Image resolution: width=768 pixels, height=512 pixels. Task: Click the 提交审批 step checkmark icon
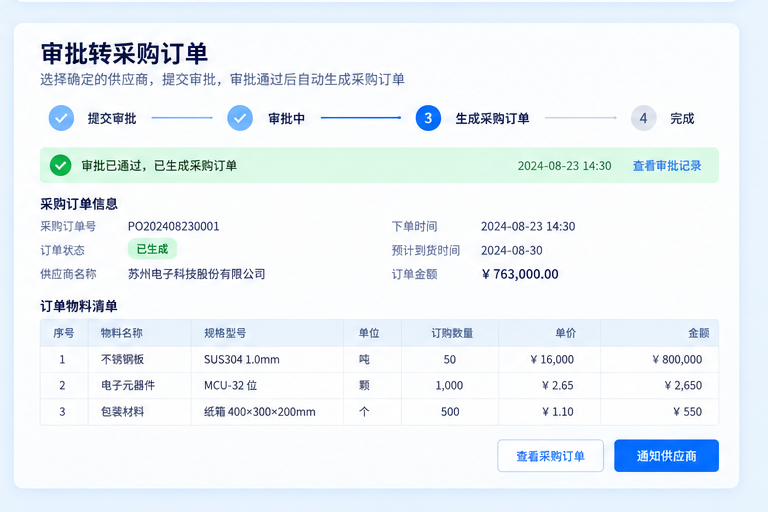[61, 118]
